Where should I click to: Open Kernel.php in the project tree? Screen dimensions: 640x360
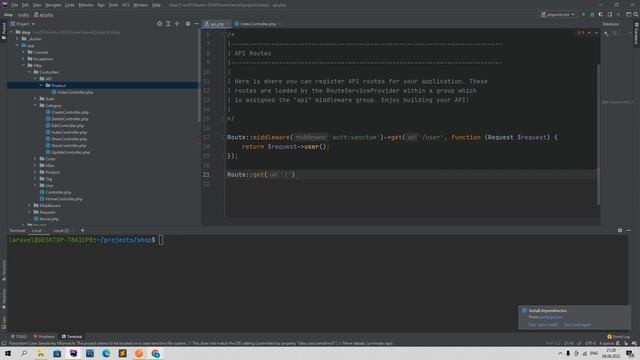(x=46, y=219)
